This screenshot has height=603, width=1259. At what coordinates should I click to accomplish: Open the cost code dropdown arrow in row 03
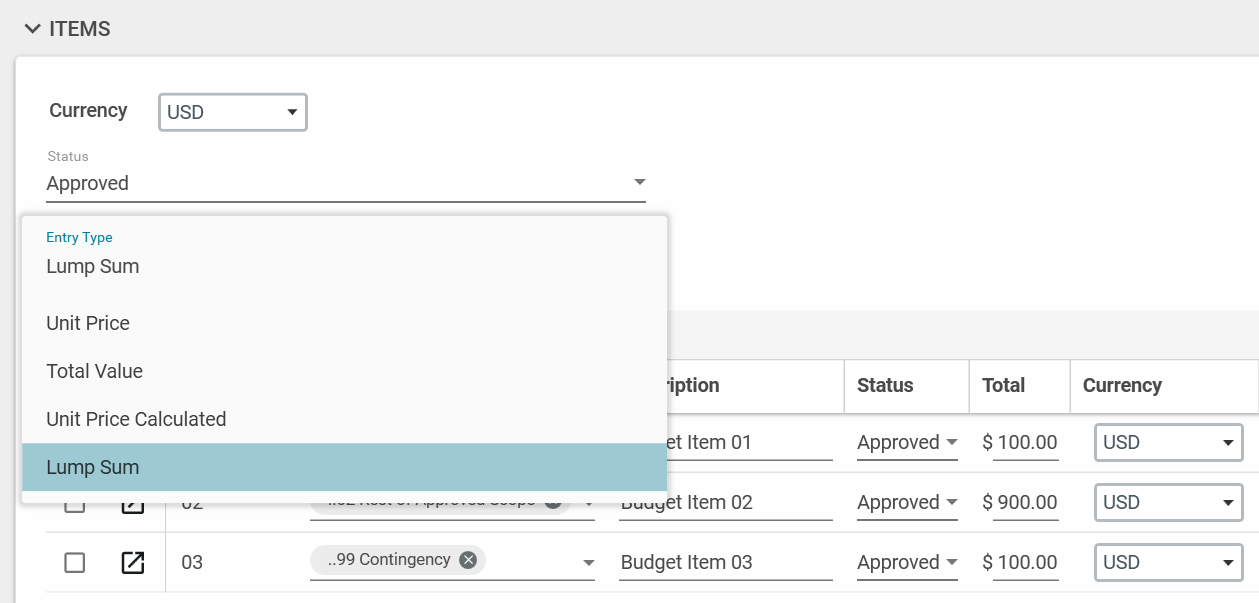click(589, 563)
